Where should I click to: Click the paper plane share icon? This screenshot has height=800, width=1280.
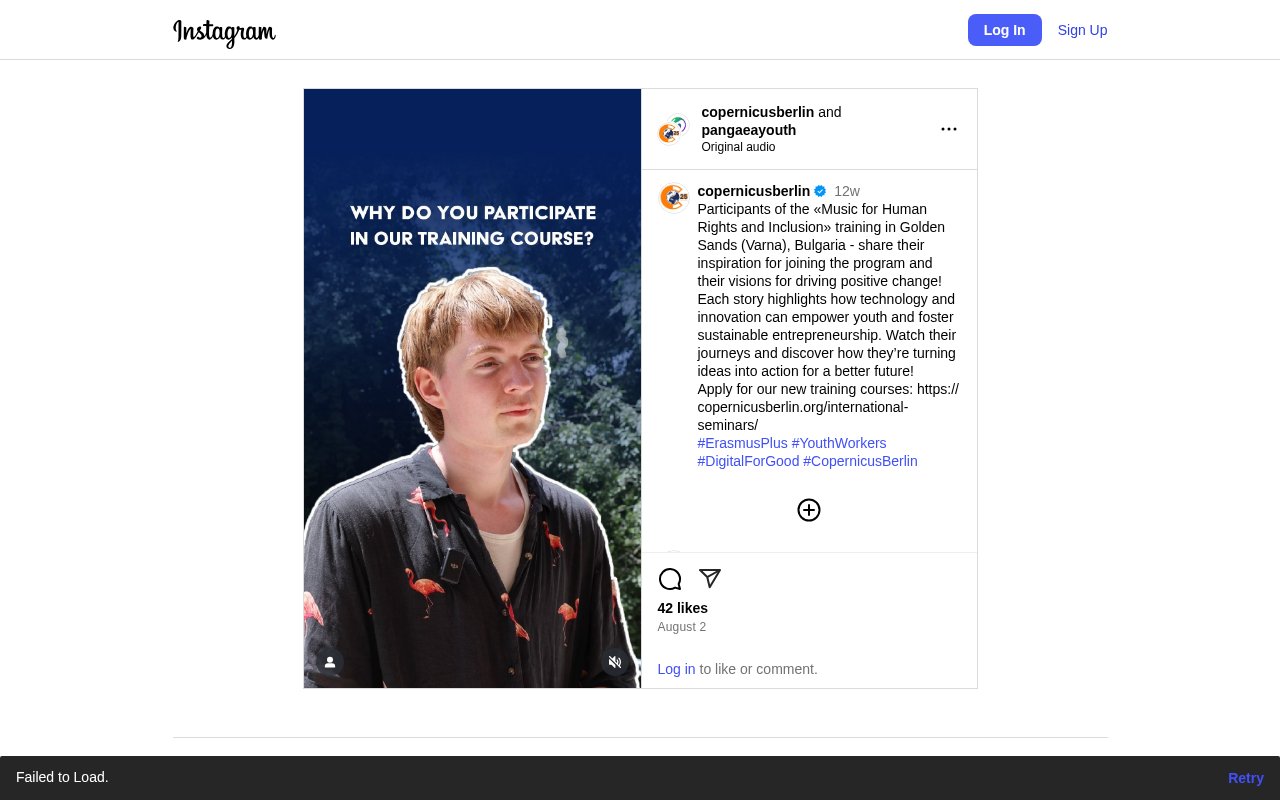pos(709,579)
